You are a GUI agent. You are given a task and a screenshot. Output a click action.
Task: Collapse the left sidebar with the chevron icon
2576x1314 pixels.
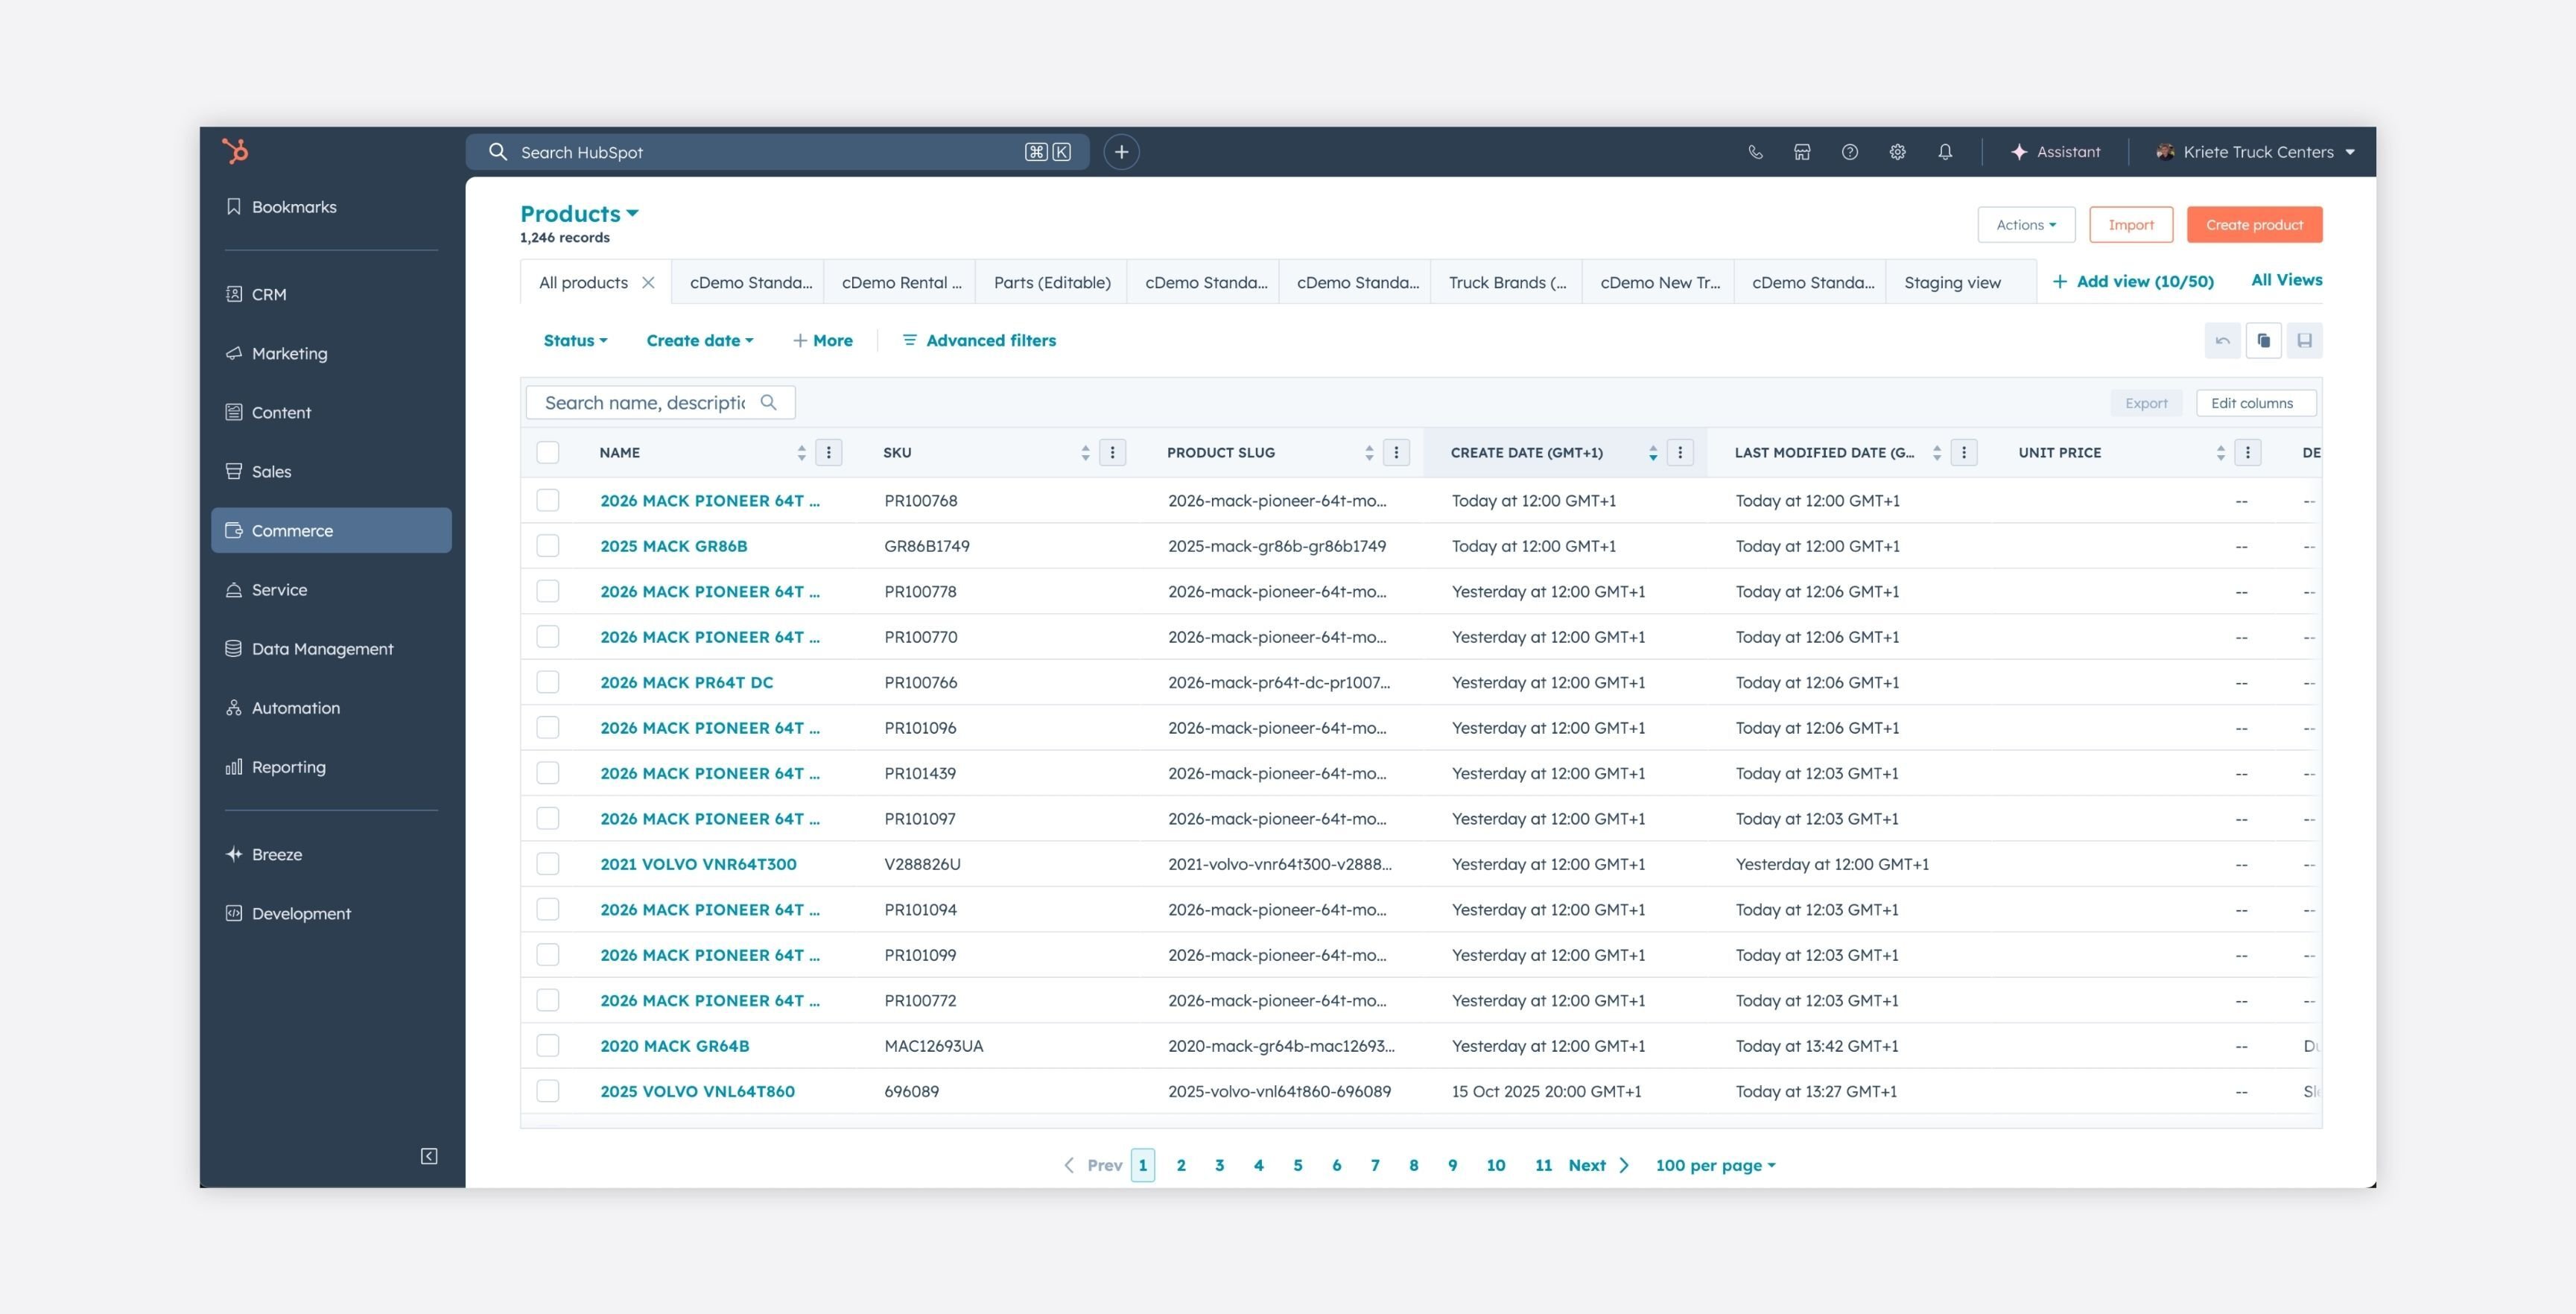pos(428,1156)
